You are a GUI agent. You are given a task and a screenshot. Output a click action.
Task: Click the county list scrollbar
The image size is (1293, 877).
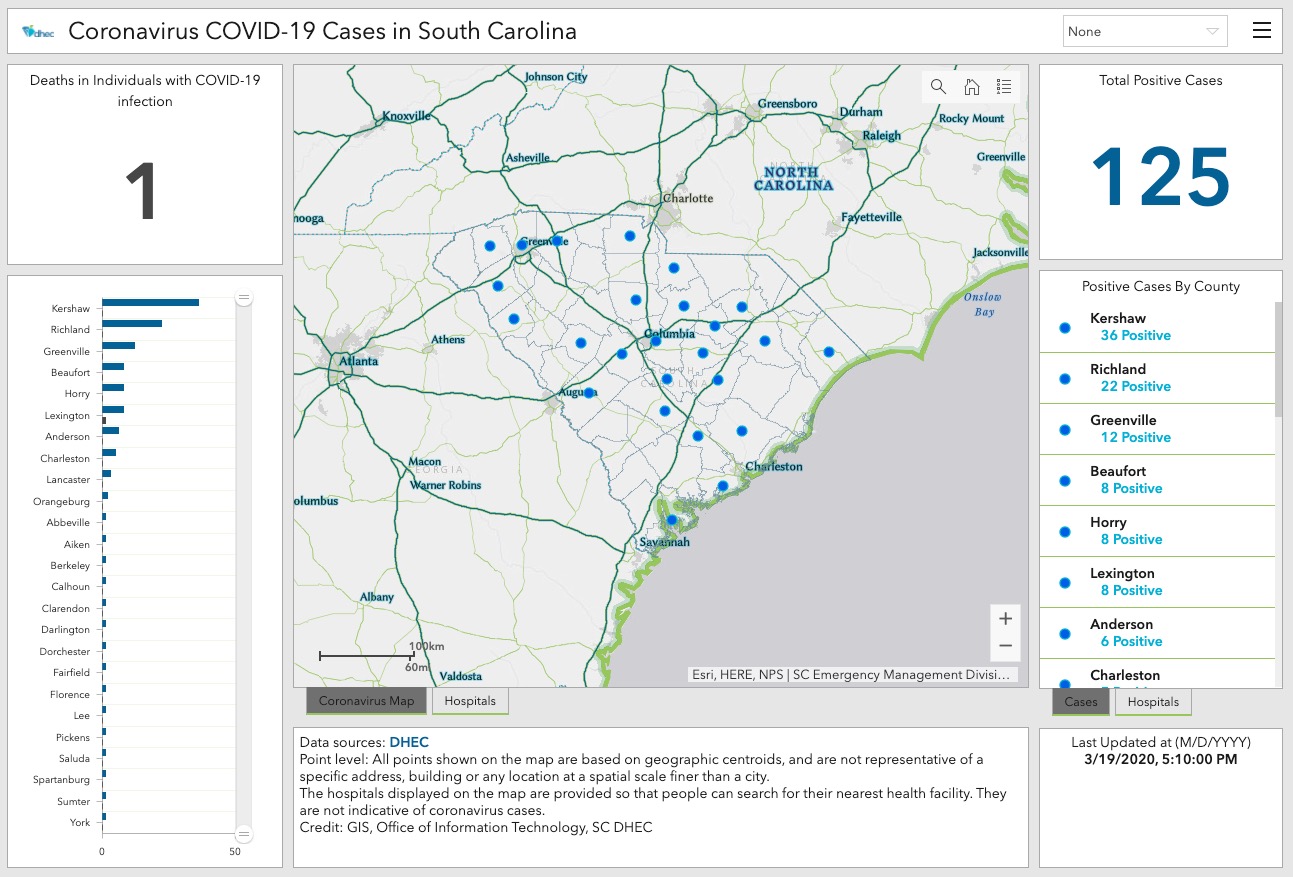pos(1277,360)
